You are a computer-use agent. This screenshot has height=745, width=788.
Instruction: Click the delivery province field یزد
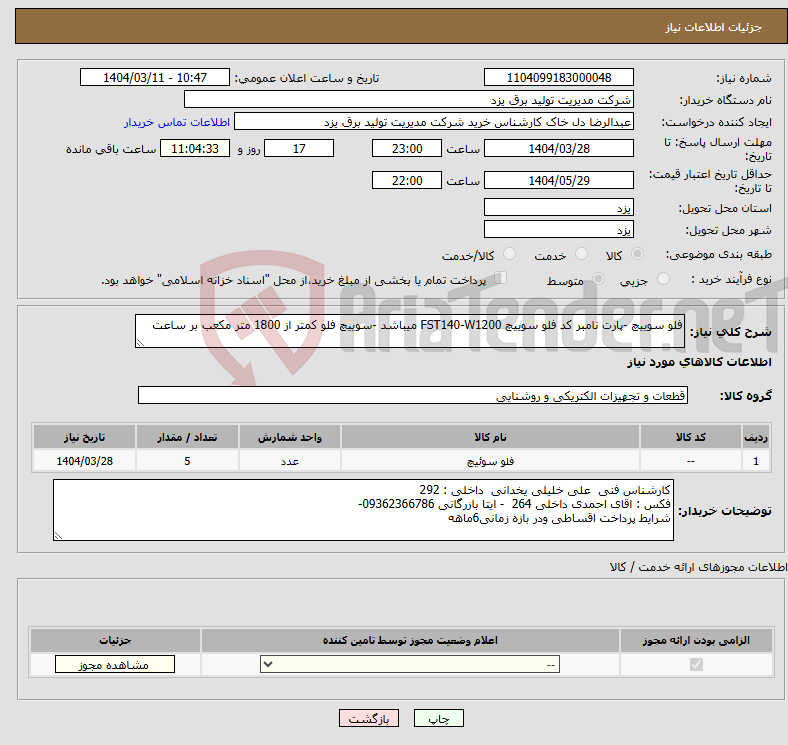tap(558, 207)
